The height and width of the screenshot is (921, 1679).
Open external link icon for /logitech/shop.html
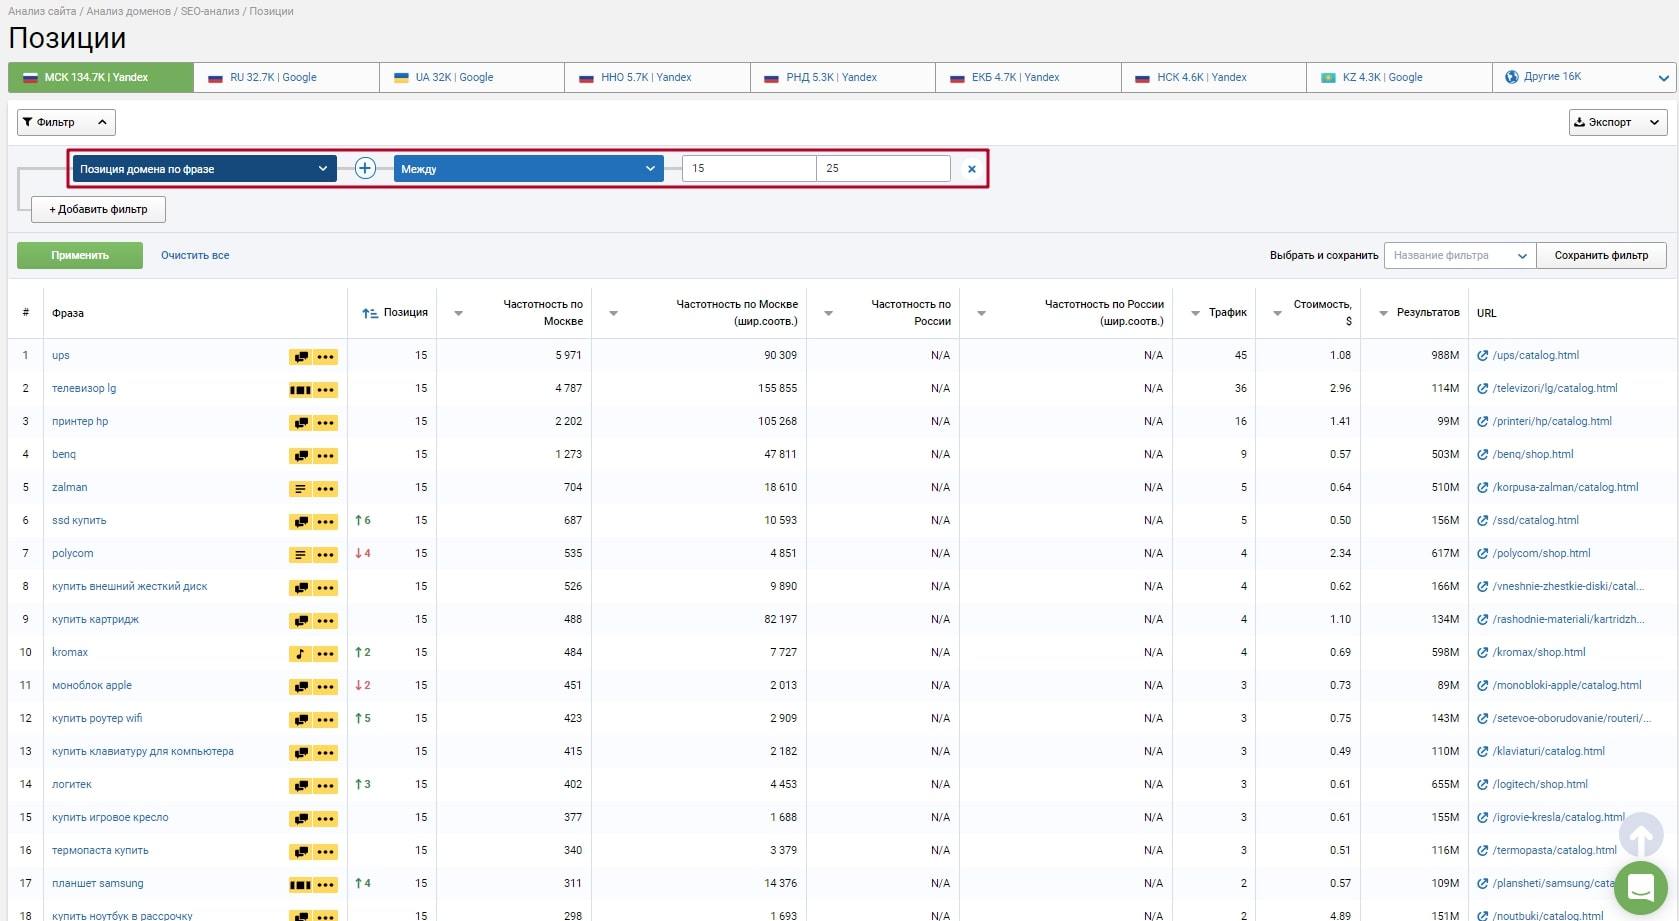[x=1483, y=784]
